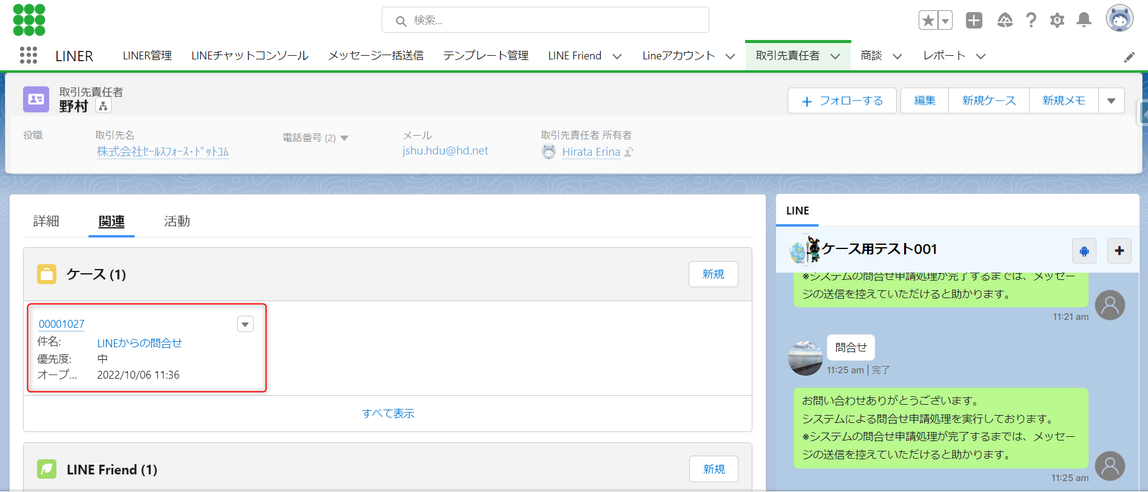The image size is (1148, 492).
Task: Expand the レポート tab chevron
Action: (x=981, y=56)
